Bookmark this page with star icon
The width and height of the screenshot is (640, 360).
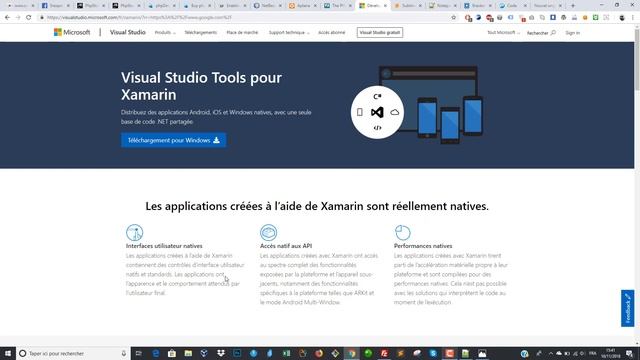tap(453, 18)
